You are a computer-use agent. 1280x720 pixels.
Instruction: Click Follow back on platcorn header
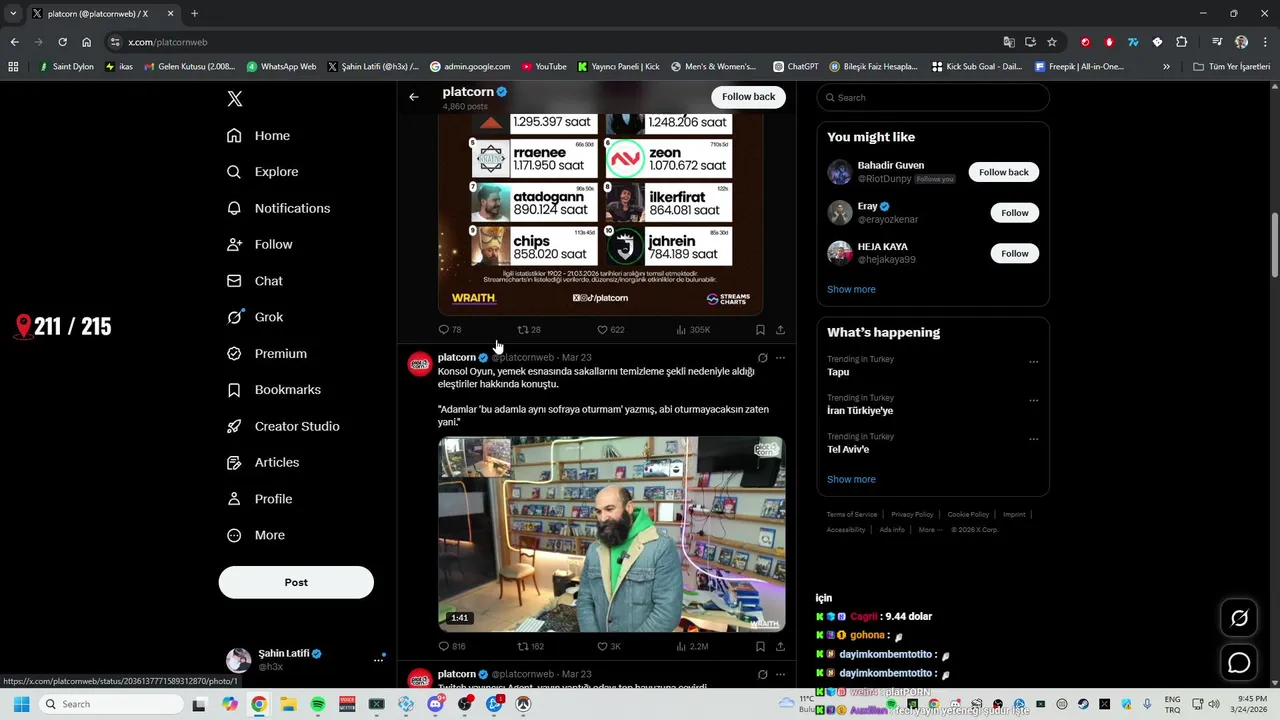(x=748, y=97)
